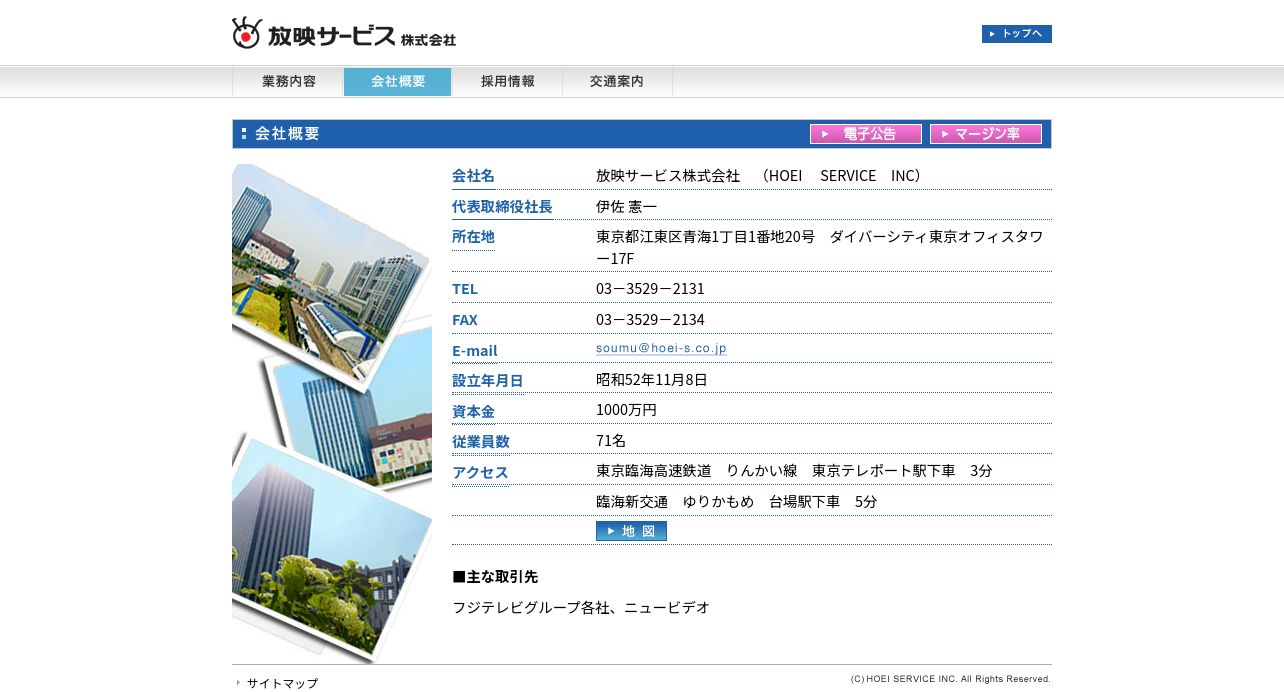Click the 会社概要 section header title

(287, 134)
